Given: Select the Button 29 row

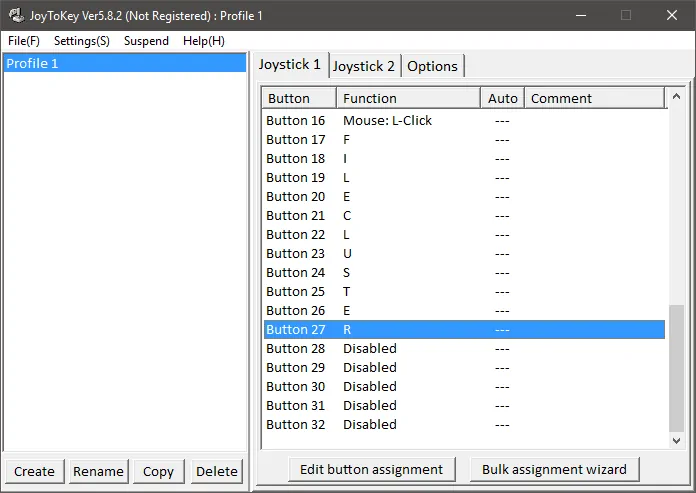Looking at the screenshot, I should 464,367.
